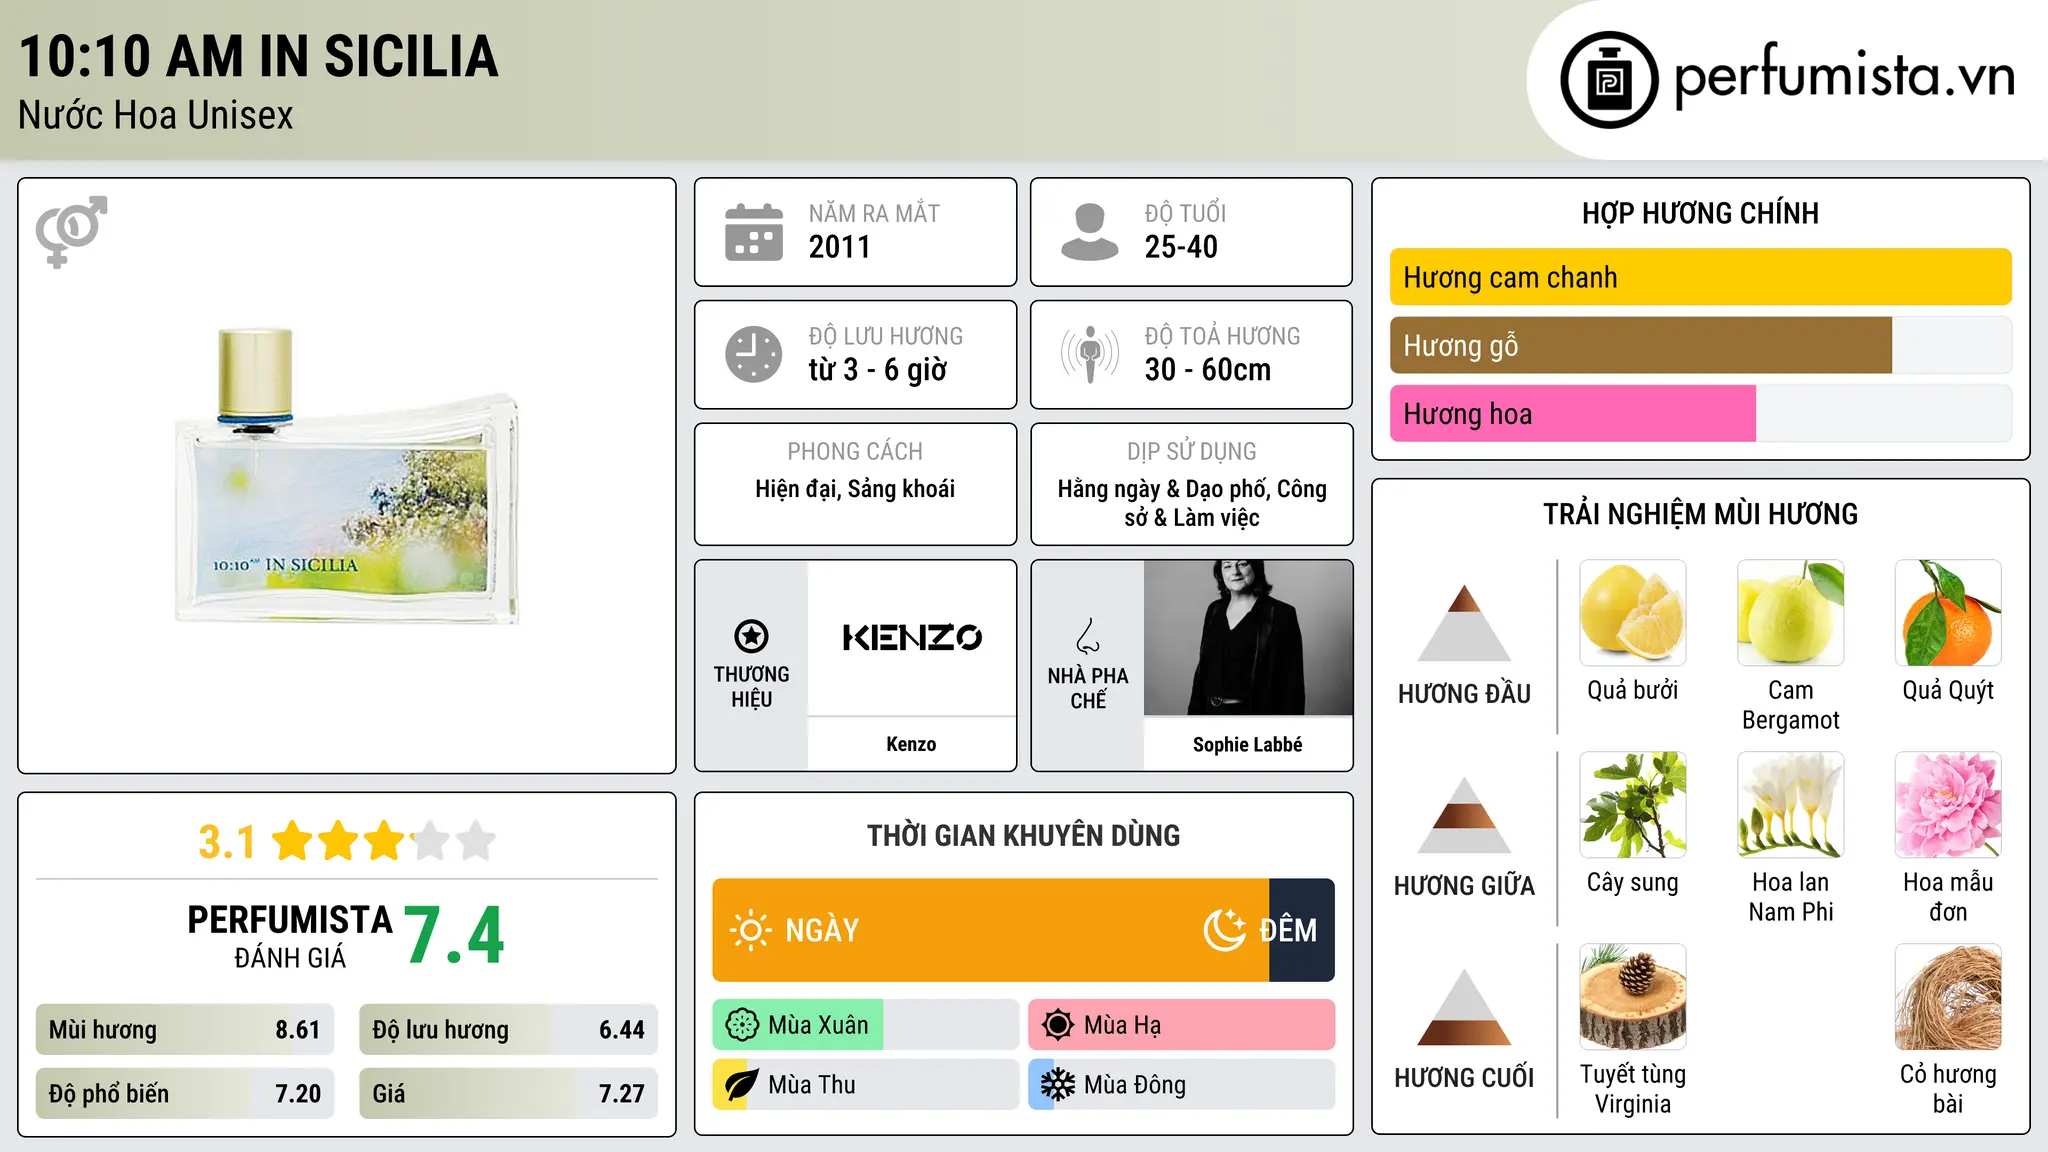The image size is (2048, 1152).
Task: Click the calendar icon beside Năm ra mắt
Action: pyautogui.click(x=754, y=232)
